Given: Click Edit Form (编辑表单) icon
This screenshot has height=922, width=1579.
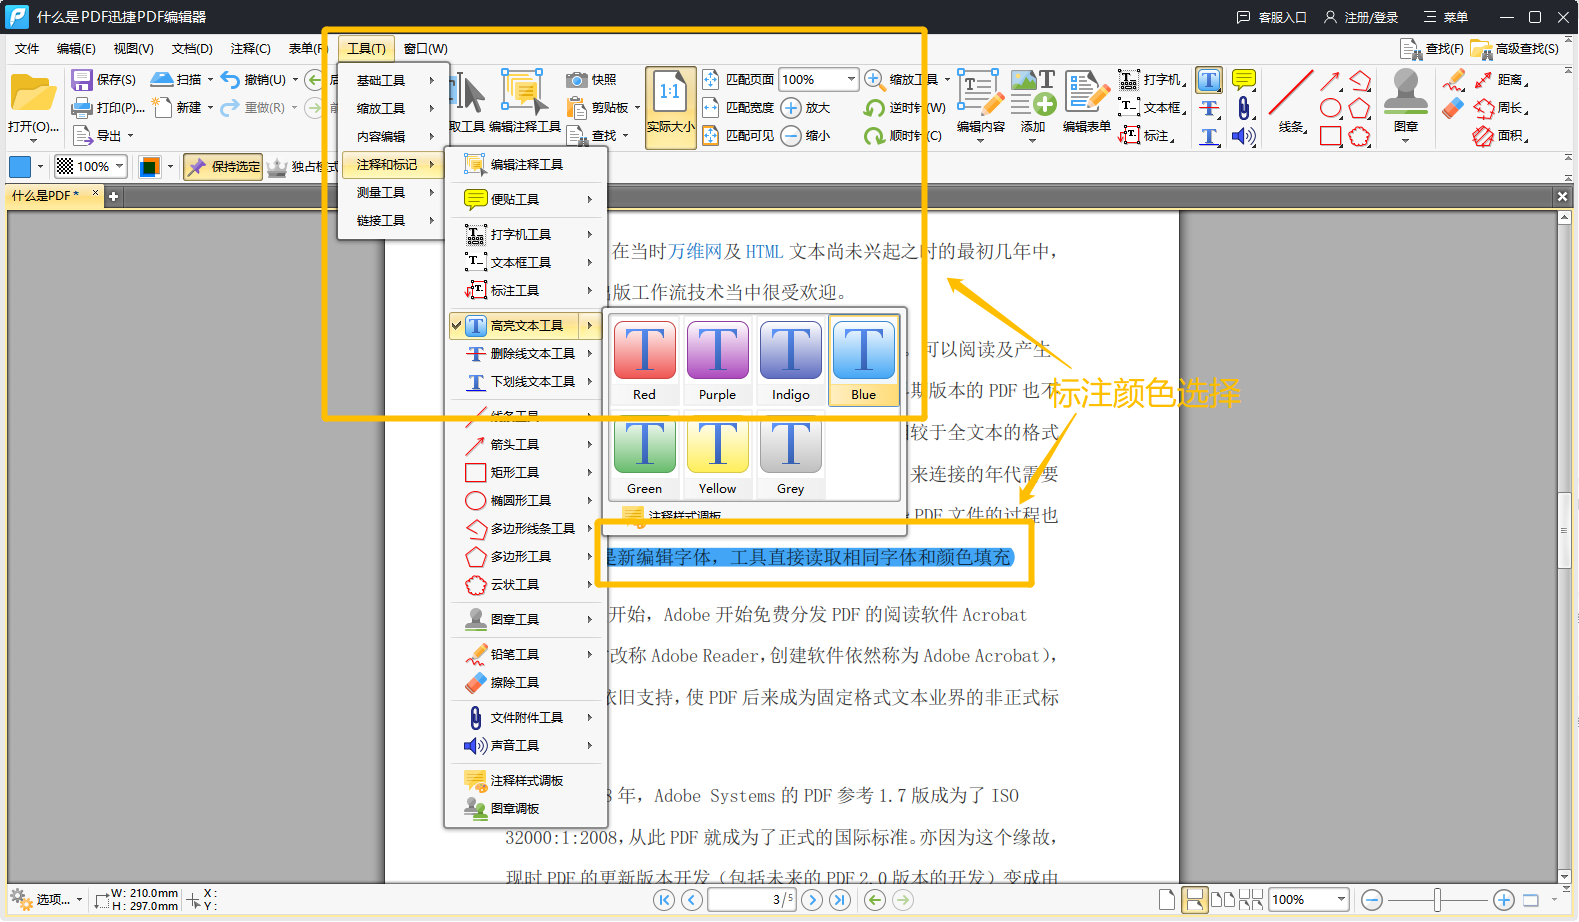Looking at the screenshot, I should pos(1087,93).
